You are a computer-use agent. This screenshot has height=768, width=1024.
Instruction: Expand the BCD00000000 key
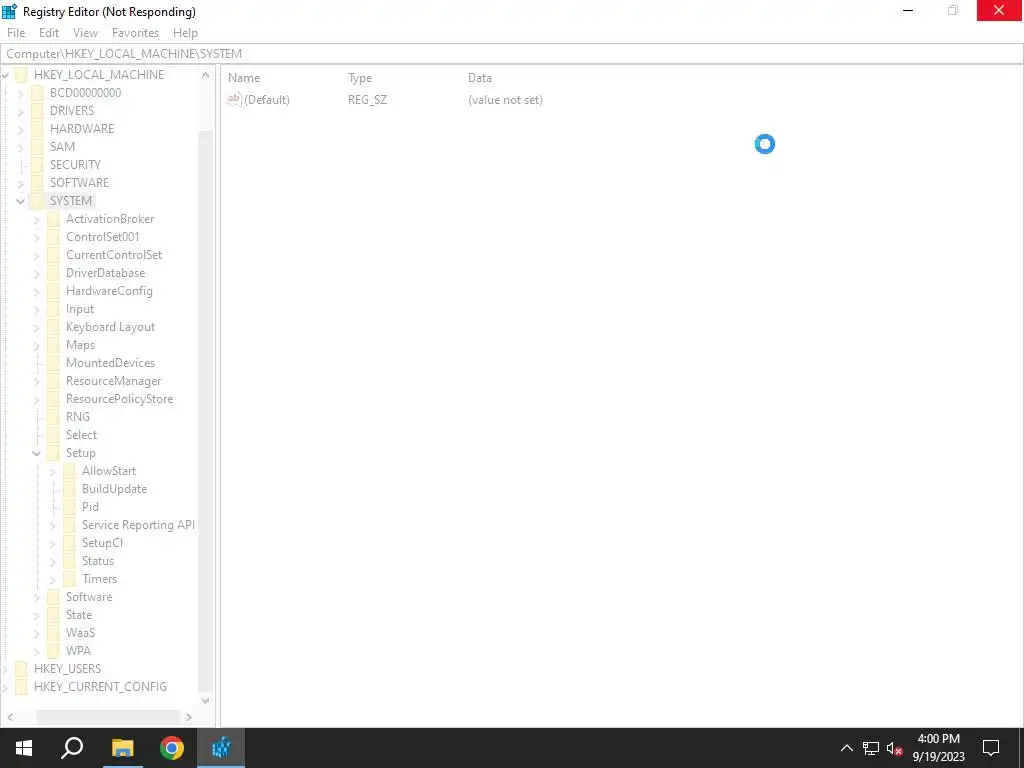click(21, 93)
